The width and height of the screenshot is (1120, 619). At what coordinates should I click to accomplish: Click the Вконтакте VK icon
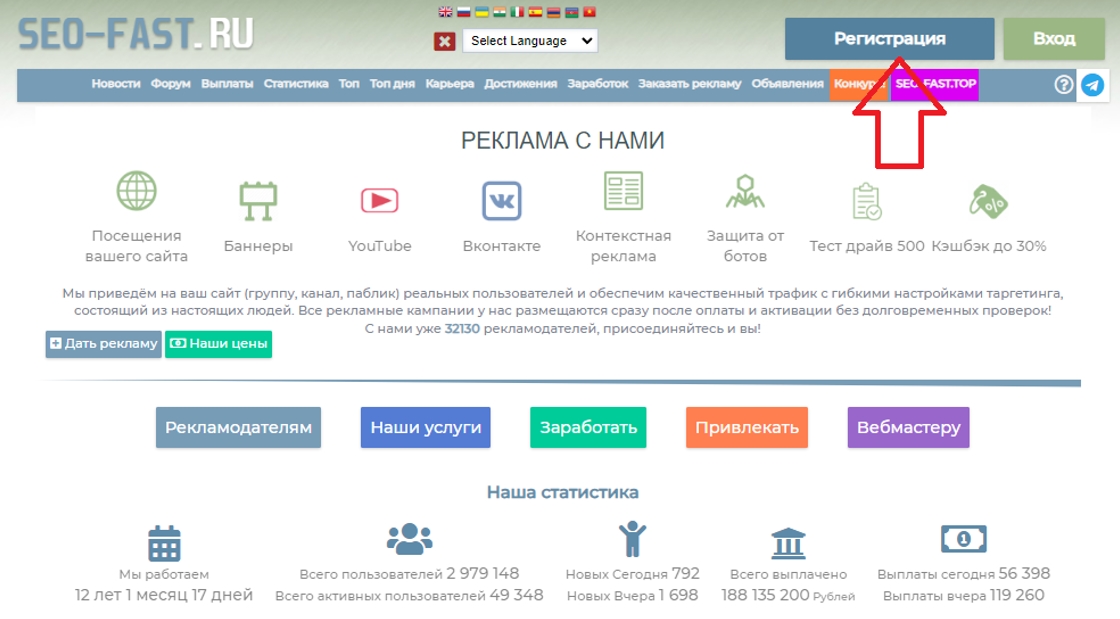pos(501,201)
